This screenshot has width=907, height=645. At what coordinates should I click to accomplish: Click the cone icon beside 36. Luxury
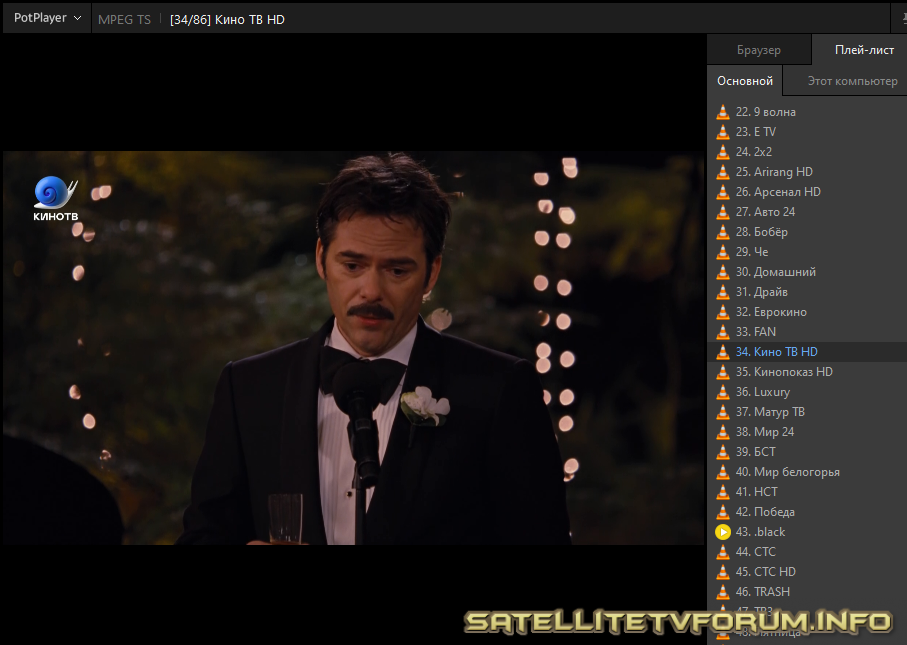click(723, 392)
